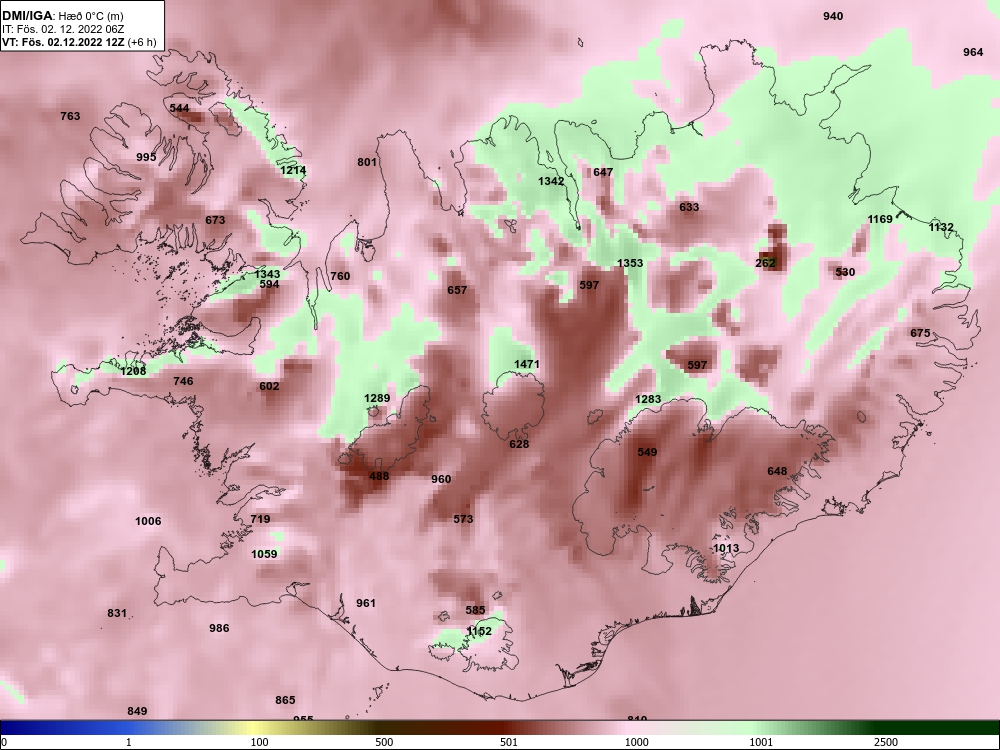1000x750 pixels.
Task: Click the 602 value on the map
Action: pyautogui.click(x=269, y=386)
